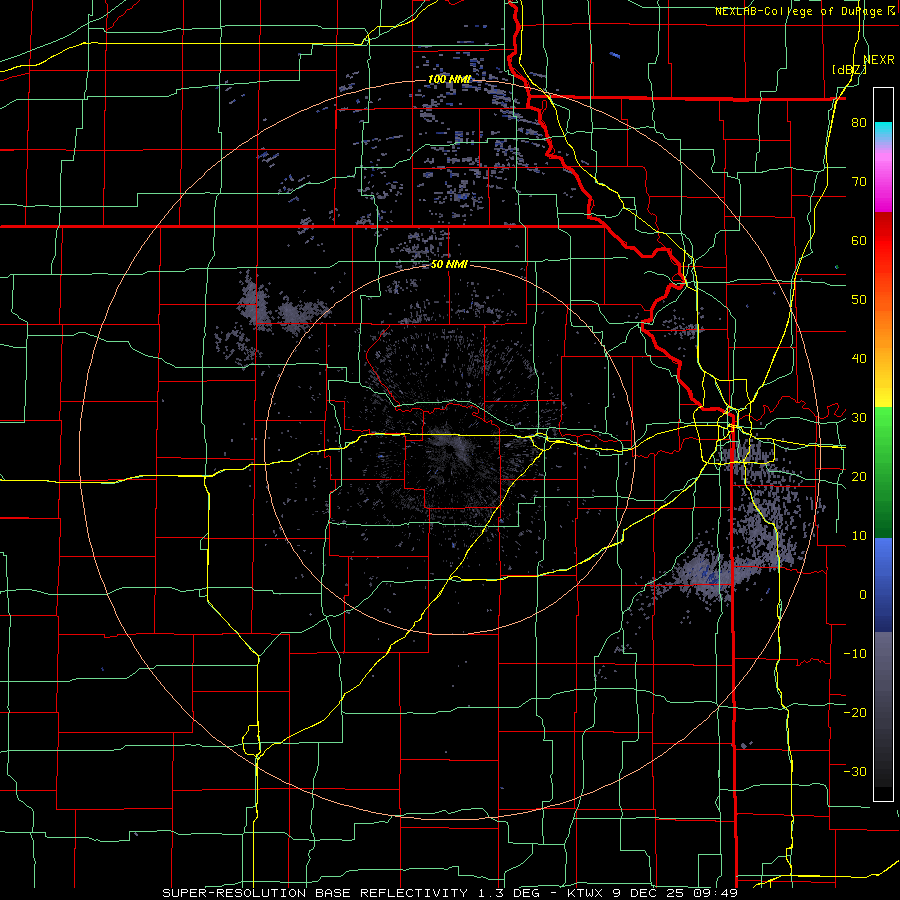Click the 50 NMI range ring label
Image resolution: width=900 pixels, height=900 pixels.
pos(449,265)
